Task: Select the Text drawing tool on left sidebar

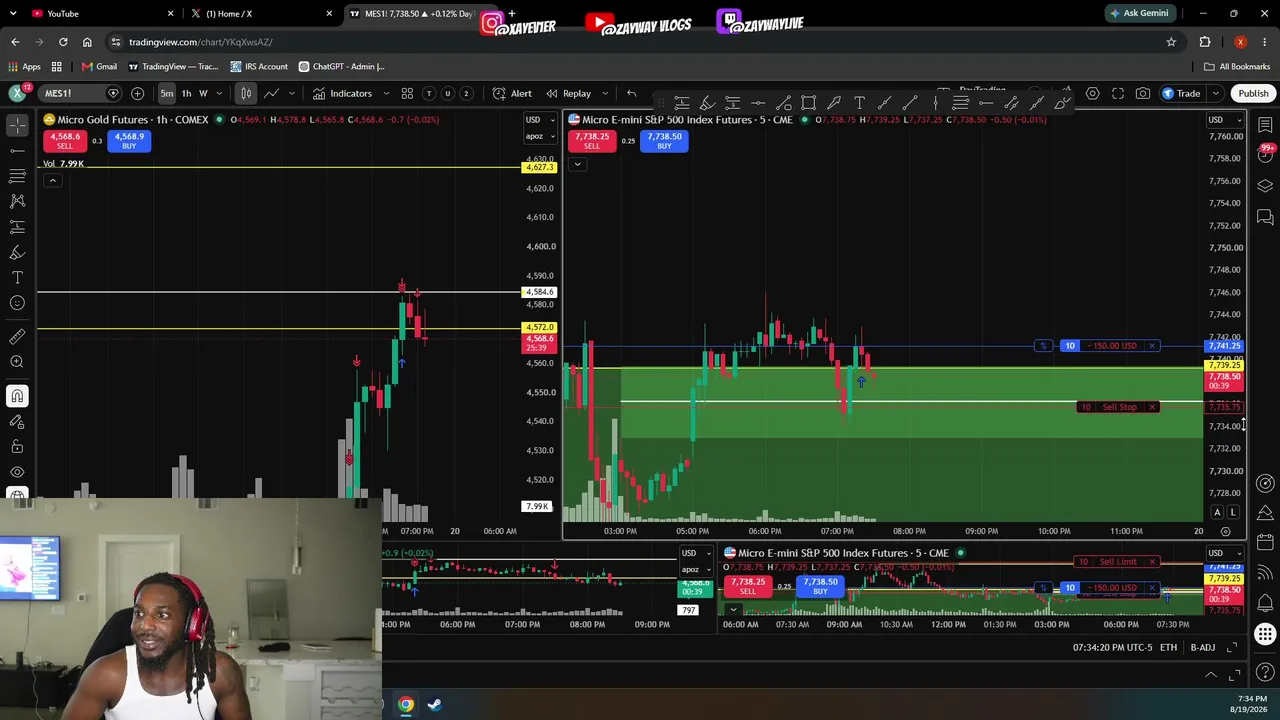Action: pos(17,277)
